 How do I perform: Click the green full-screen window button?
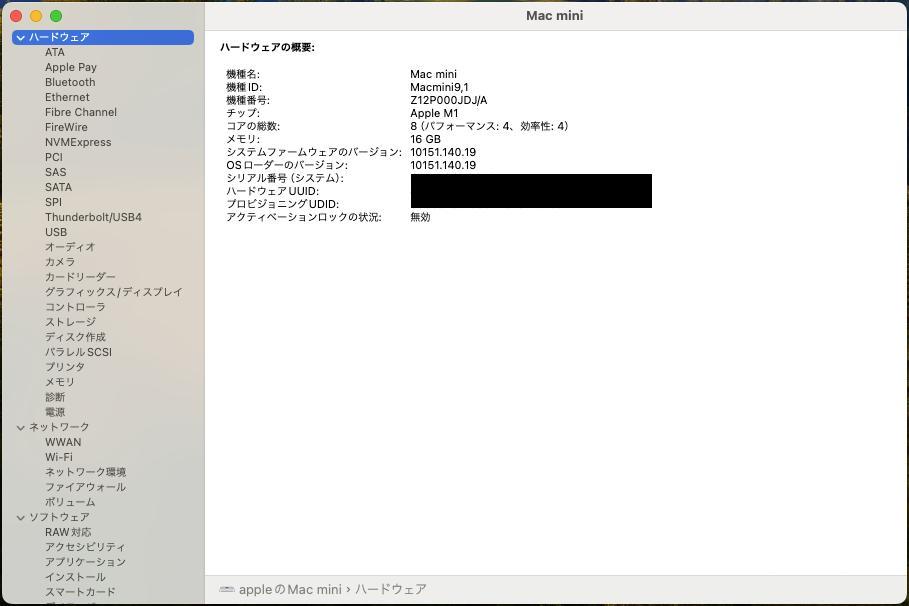pyautogui.click(x=56, y=16)
